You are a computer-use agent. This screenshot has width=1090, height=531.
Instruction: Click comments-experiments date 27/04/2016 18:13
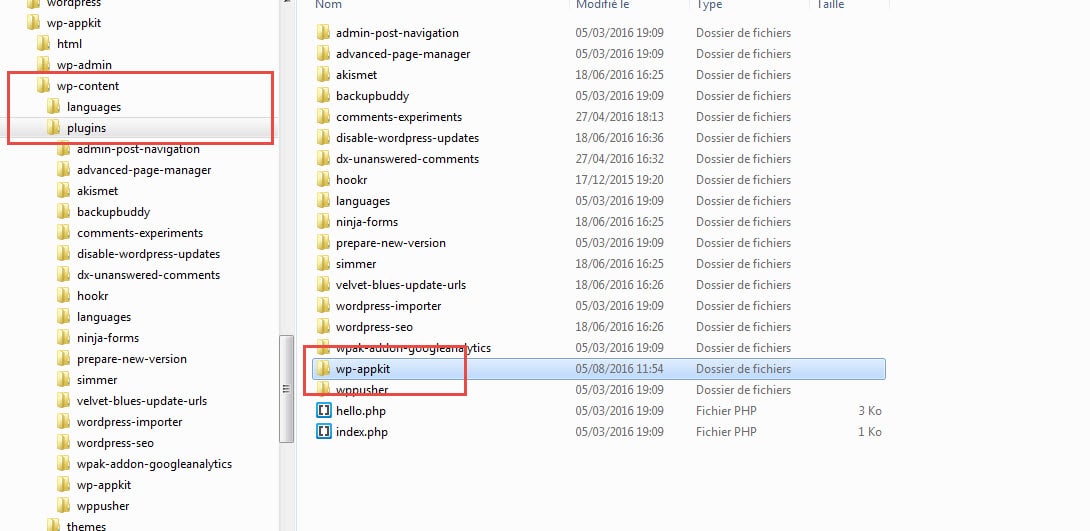pyautogui.click(x=619, y=117)
